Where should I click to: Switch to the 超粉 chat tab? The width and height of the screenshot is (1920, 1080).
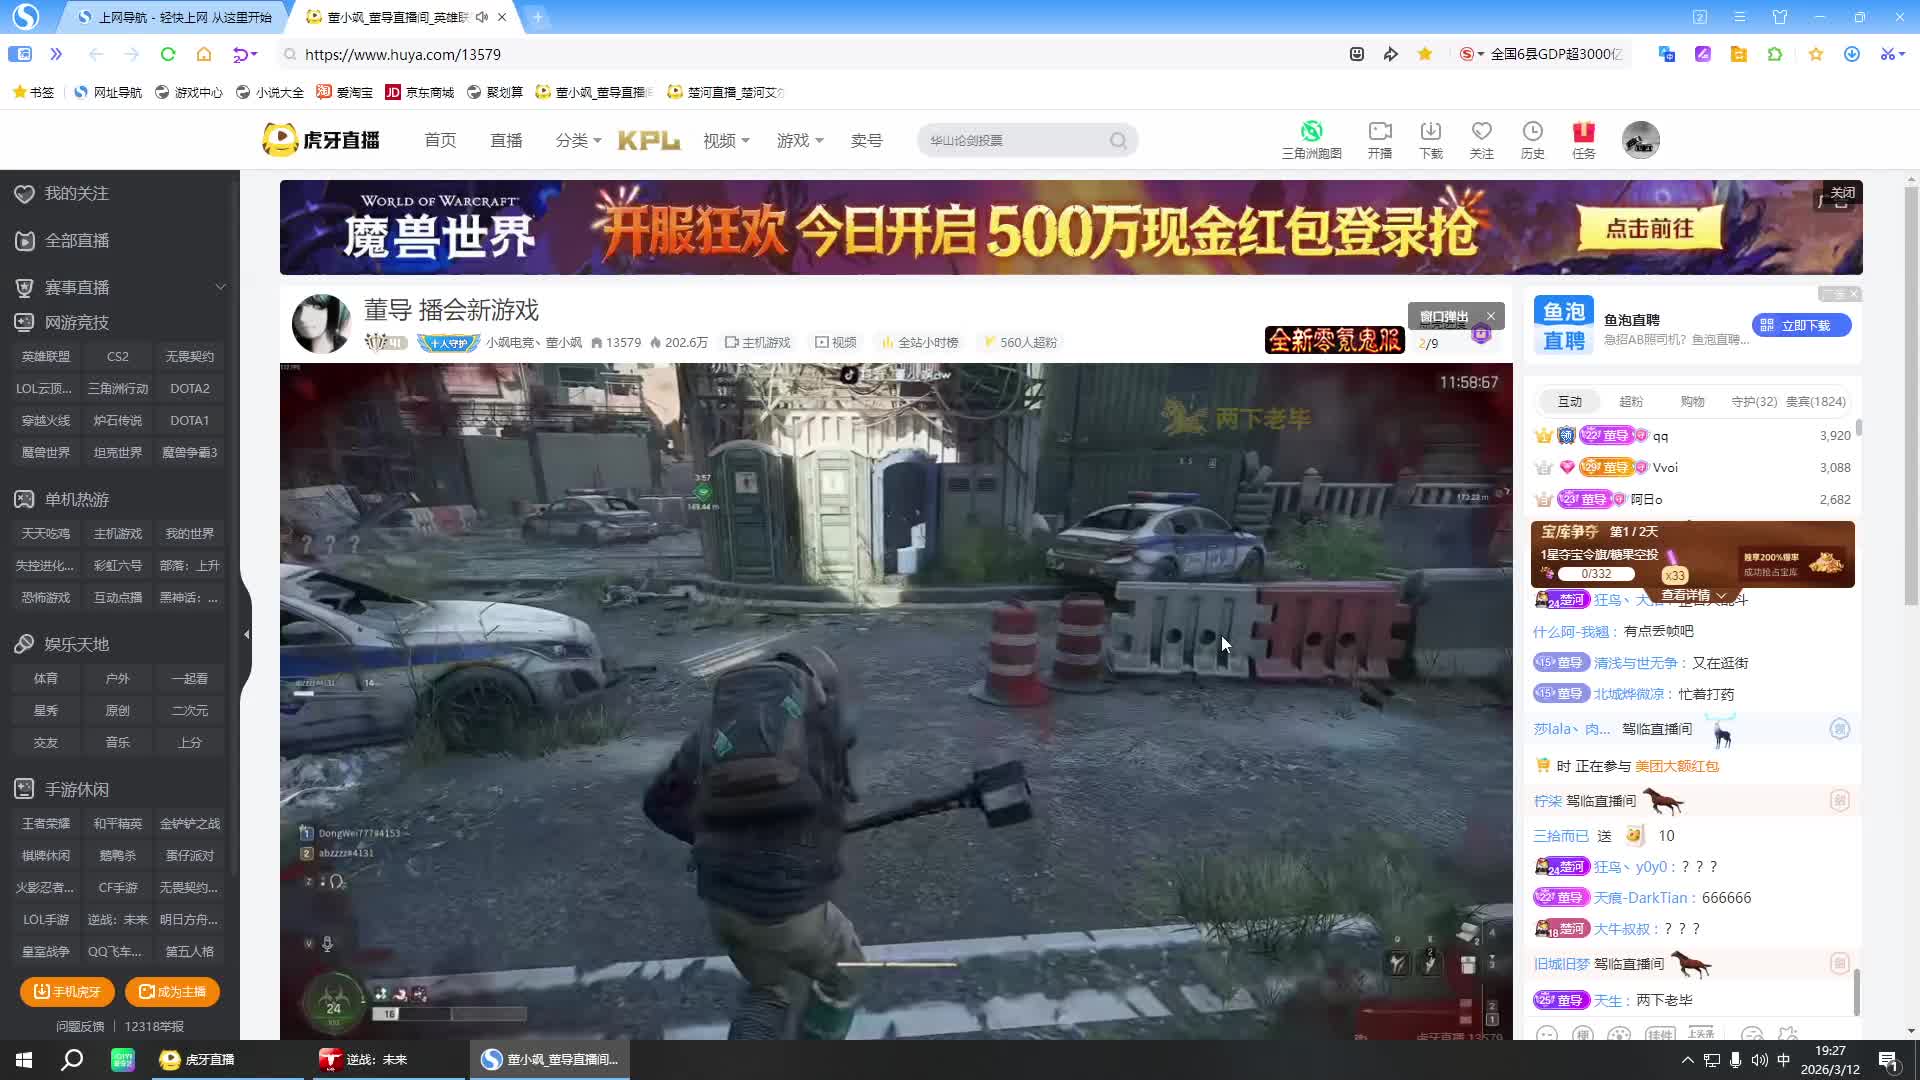1630,401
